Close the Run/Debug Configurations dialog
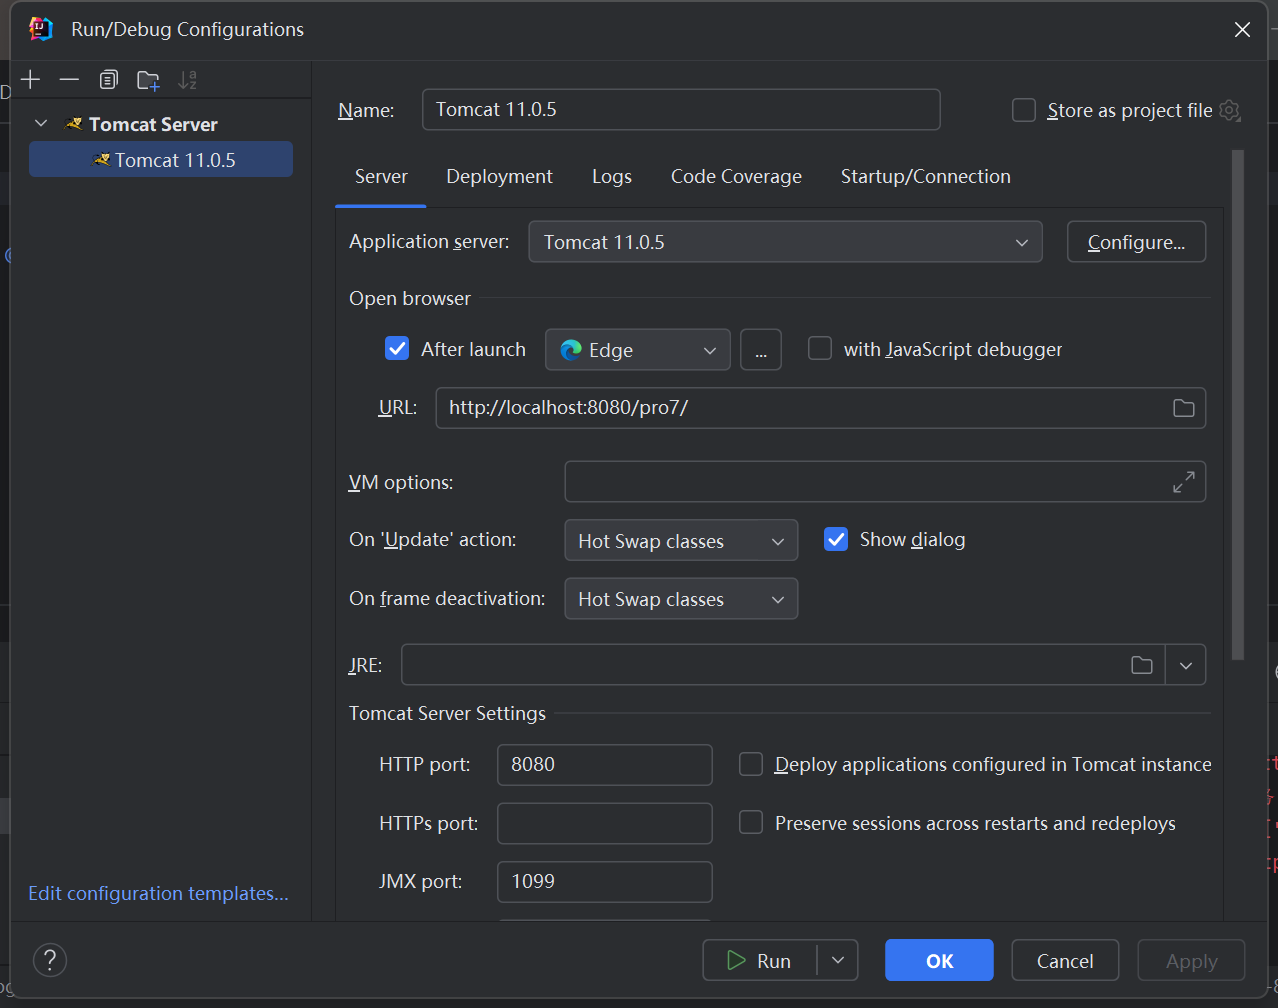 coord(1242,30)
